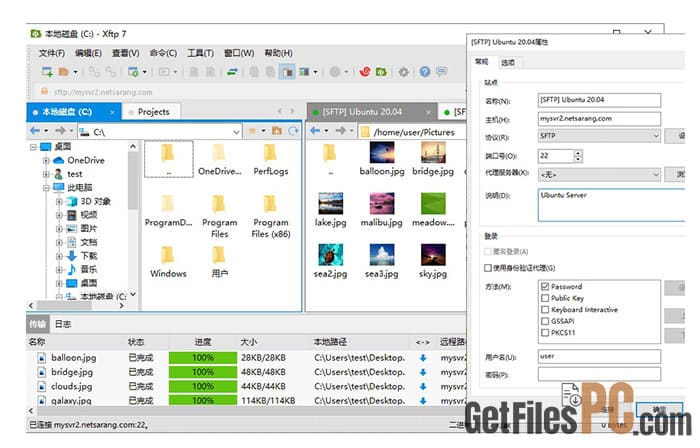The height and width of the screenshot is (448, 700).
Task: Click the 本地路径 column header
Action: point(330,342)
